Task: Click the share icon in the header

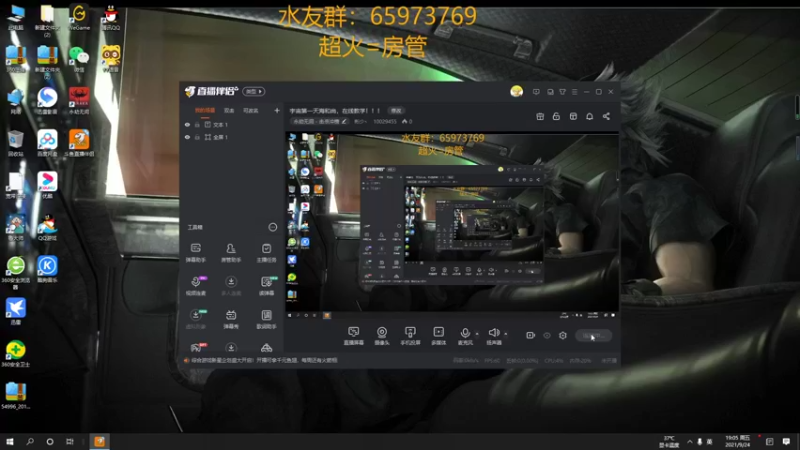Action: [606, 116]
